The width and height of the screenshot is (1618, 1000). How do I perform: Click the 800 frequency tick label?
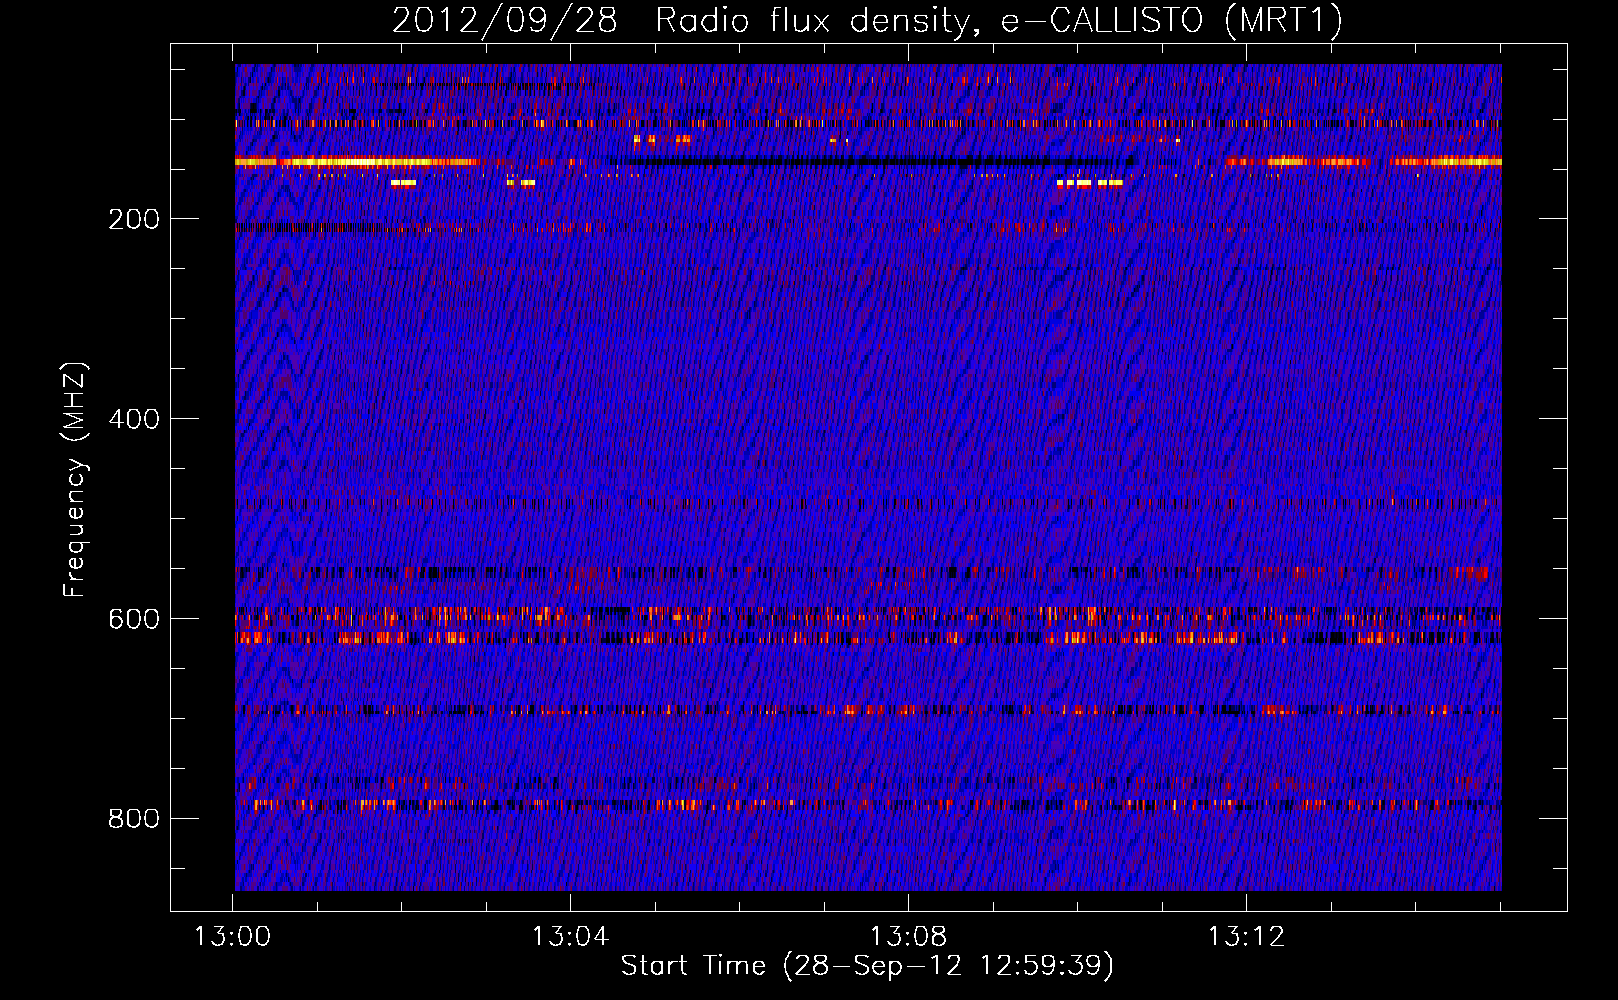(134, 820)
